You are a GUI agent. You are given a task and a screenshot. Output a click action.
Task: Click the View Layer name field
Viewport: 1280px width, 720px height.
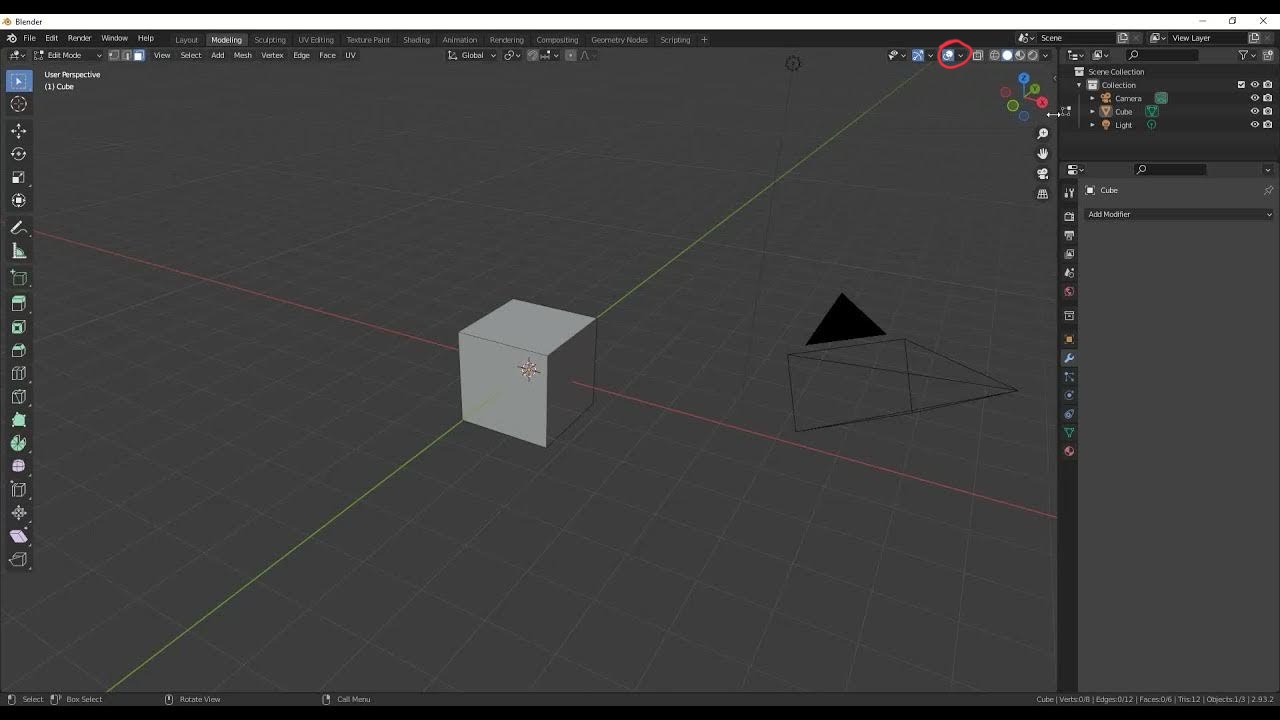click(1208, 38)
